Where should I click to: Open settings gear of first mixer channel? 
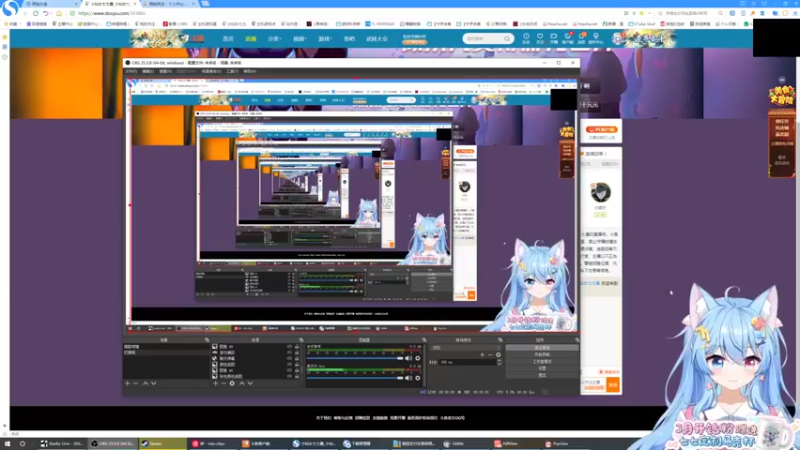[418, 358]
